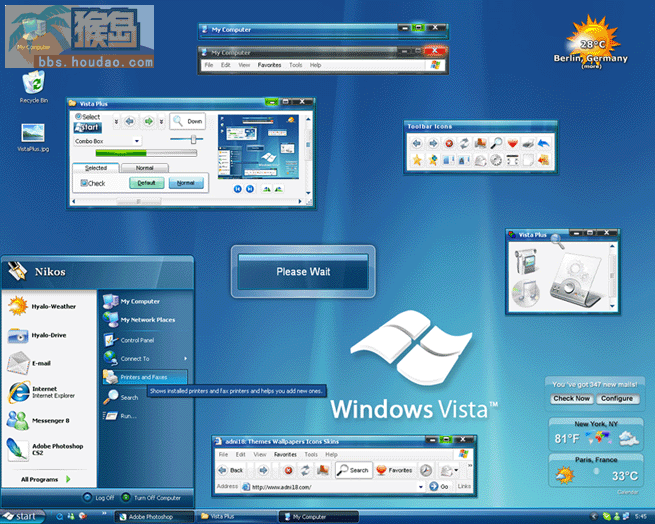Click Home icon in adni18 browser toolbar

322,470
